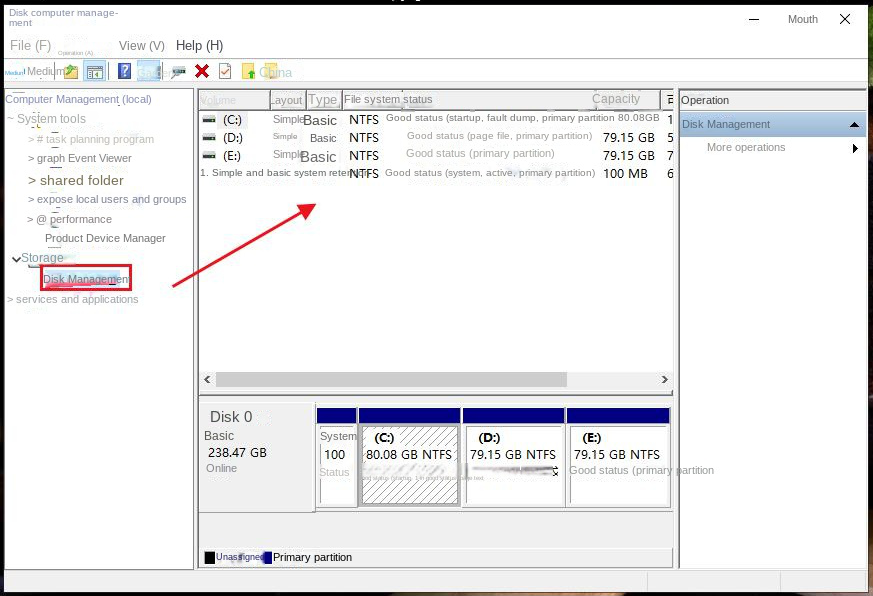Click the highlighted Garden toolbar icon
This screenshot has width=873, height=596.
point(150,71)
